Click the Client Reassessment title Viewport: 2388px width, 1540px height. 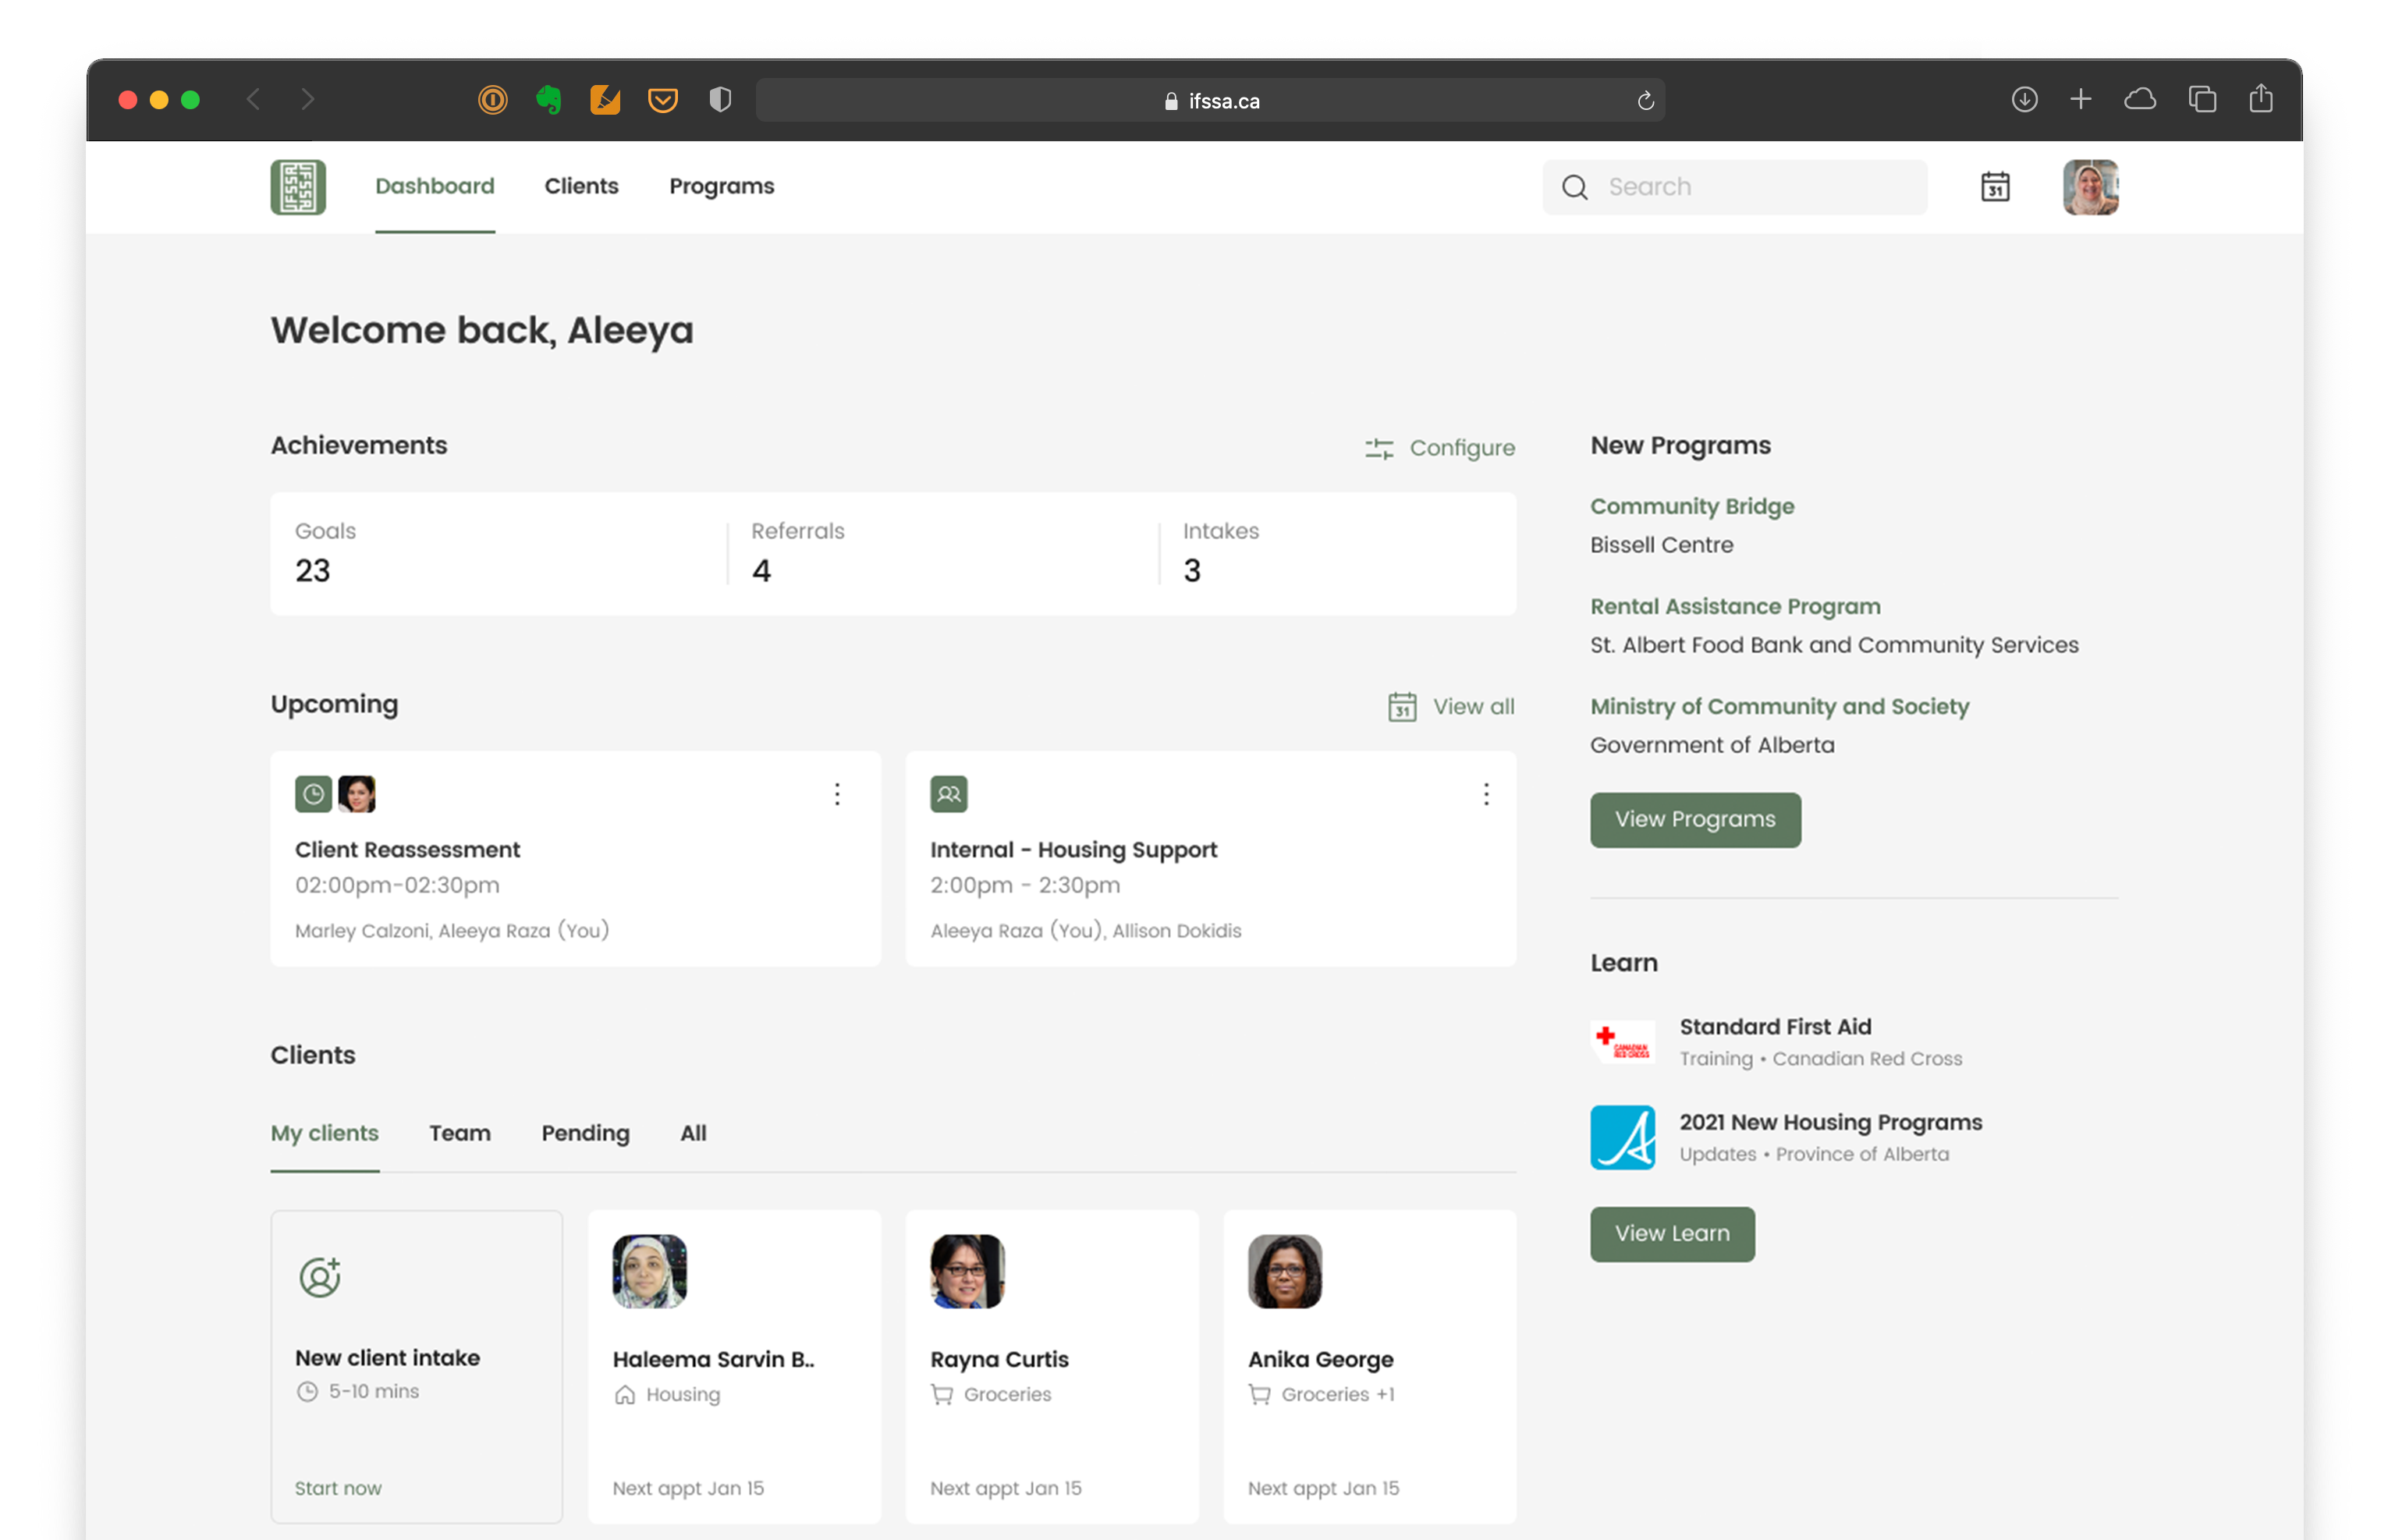click(x=407, y=850)
